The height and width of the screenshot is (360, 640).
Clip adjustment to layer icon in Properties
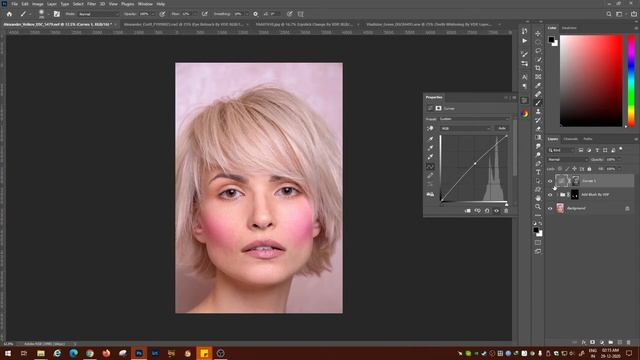(x=468, y=211)
